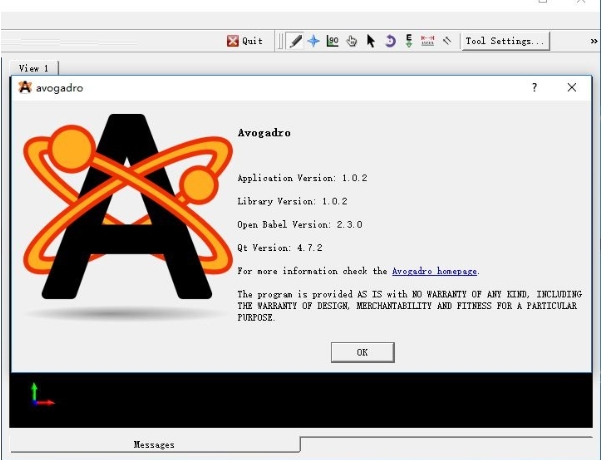The image size is (612, 460).
Task: Click the Application Version: 1.0.2 text
Action: (x=302, y=178)
